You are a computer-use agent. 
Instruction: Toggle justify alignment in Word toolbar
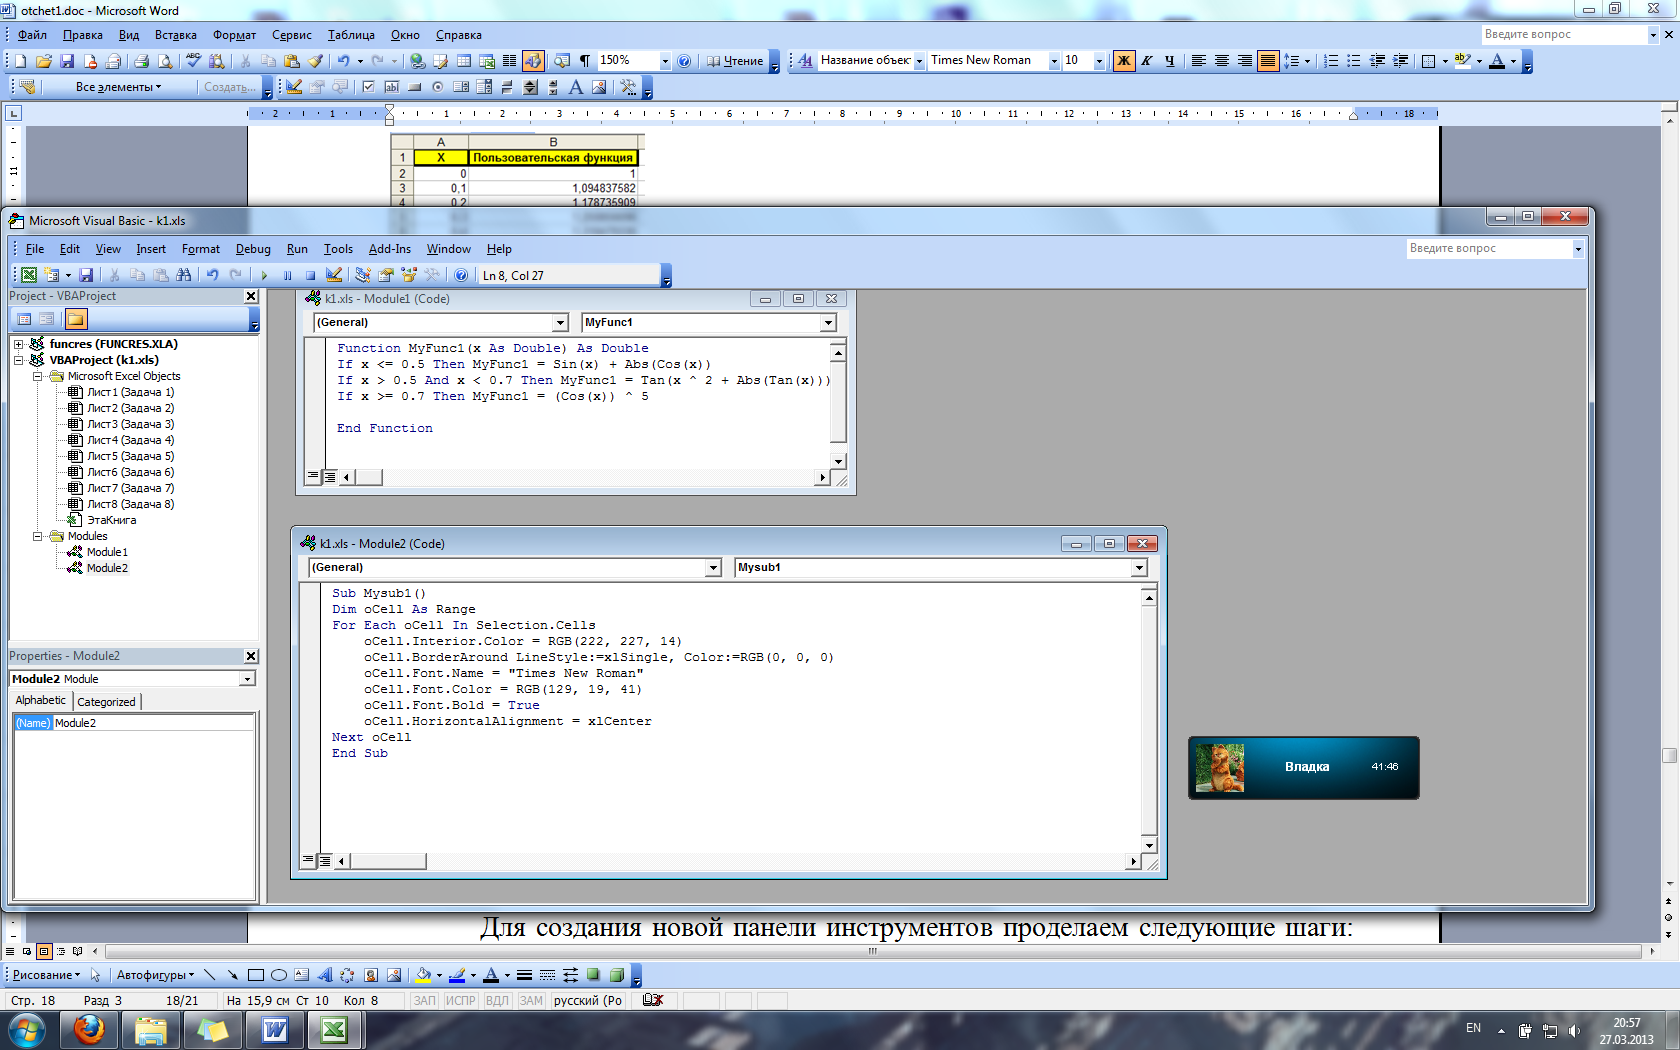(x=1267, y=61)
